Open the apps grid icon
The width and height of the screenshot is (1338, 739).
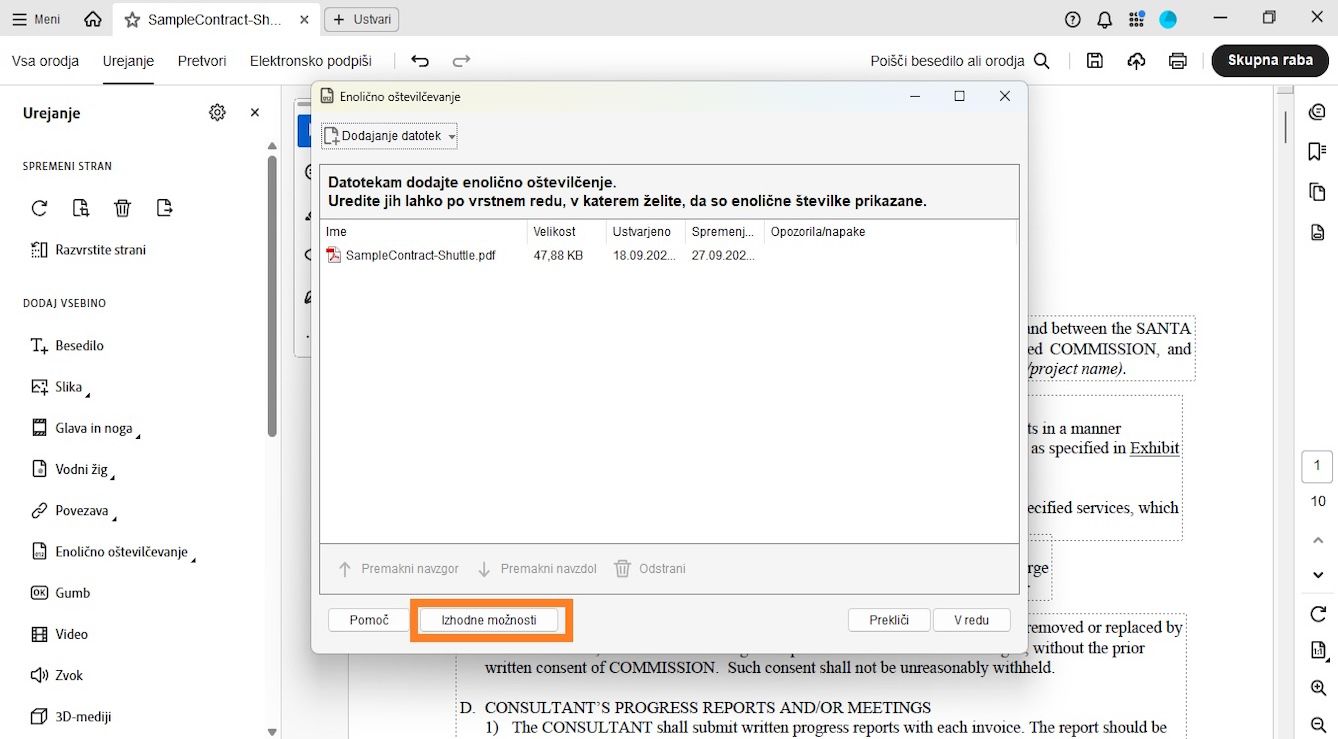point(1136,19)
